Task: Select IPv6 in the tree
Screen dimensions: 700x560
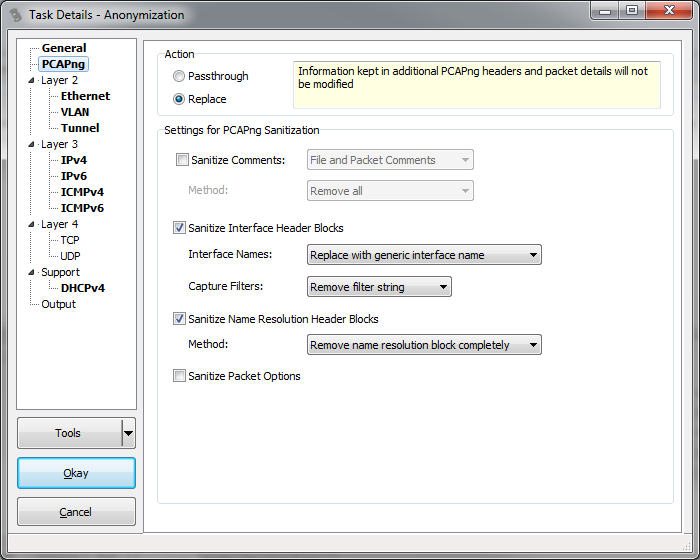Action: (74, 176)
